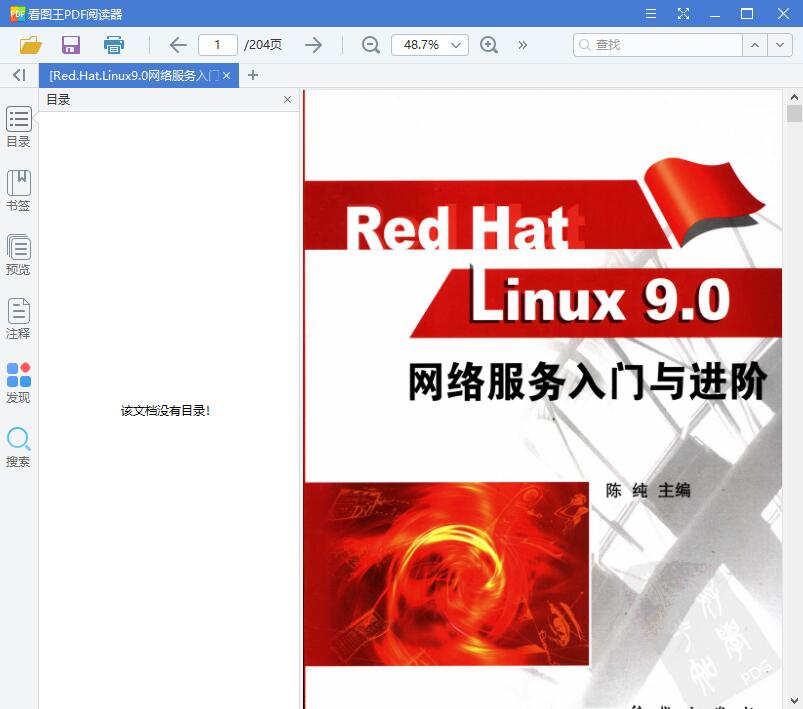This screenshot has height=709, width=803.
Task: Show more toolbar tools chevron
Action: [522, 45]
